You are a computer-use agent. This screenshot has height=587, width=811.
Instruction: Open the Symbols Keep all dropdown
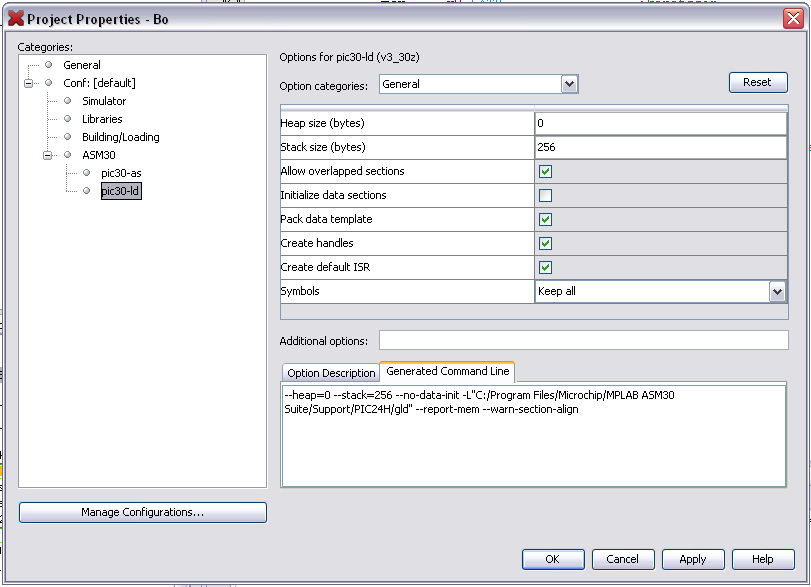click(x=777, y=292)
